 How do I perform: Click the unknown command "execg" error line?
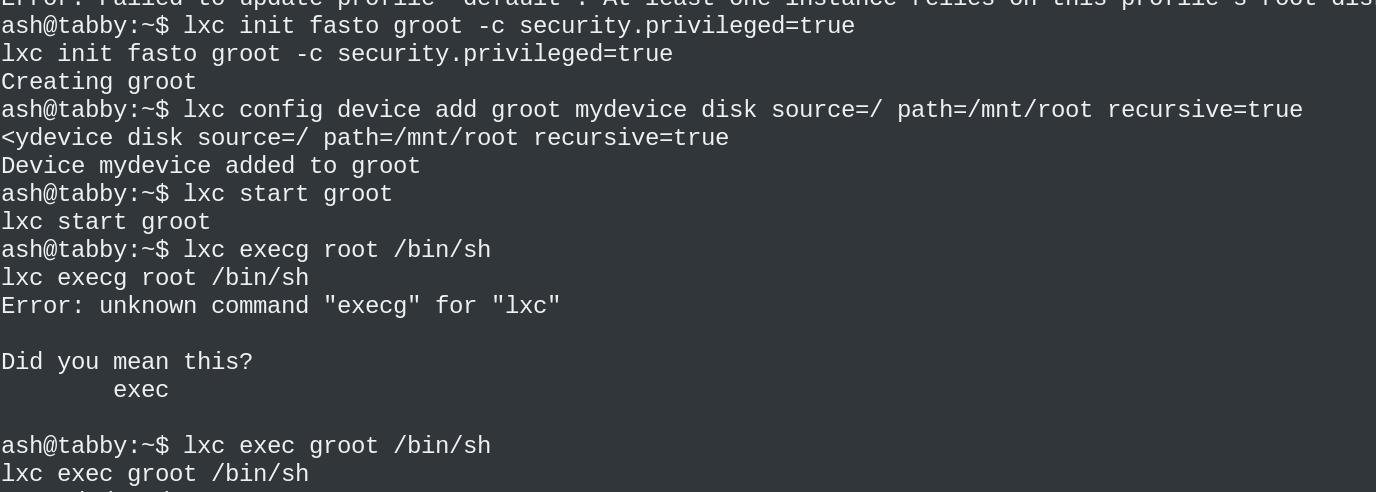[x=281, y=306]
